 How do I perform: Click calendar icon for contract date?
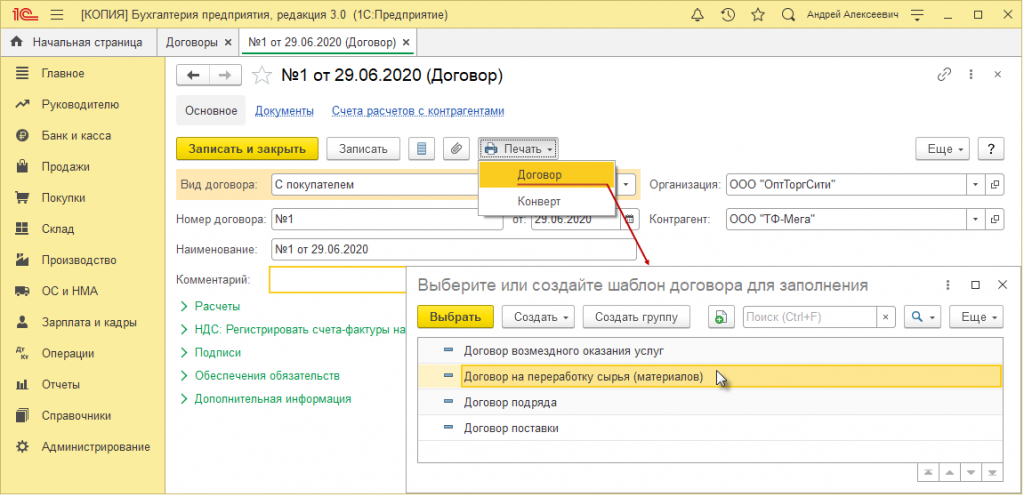point(628,219)
